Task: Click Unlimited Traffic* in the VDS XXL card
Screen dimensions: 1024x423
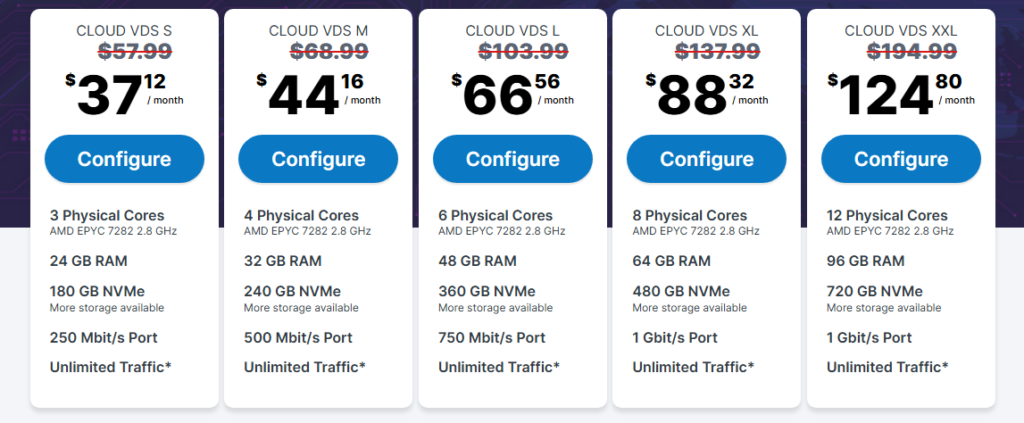Action: pos(886,367)
